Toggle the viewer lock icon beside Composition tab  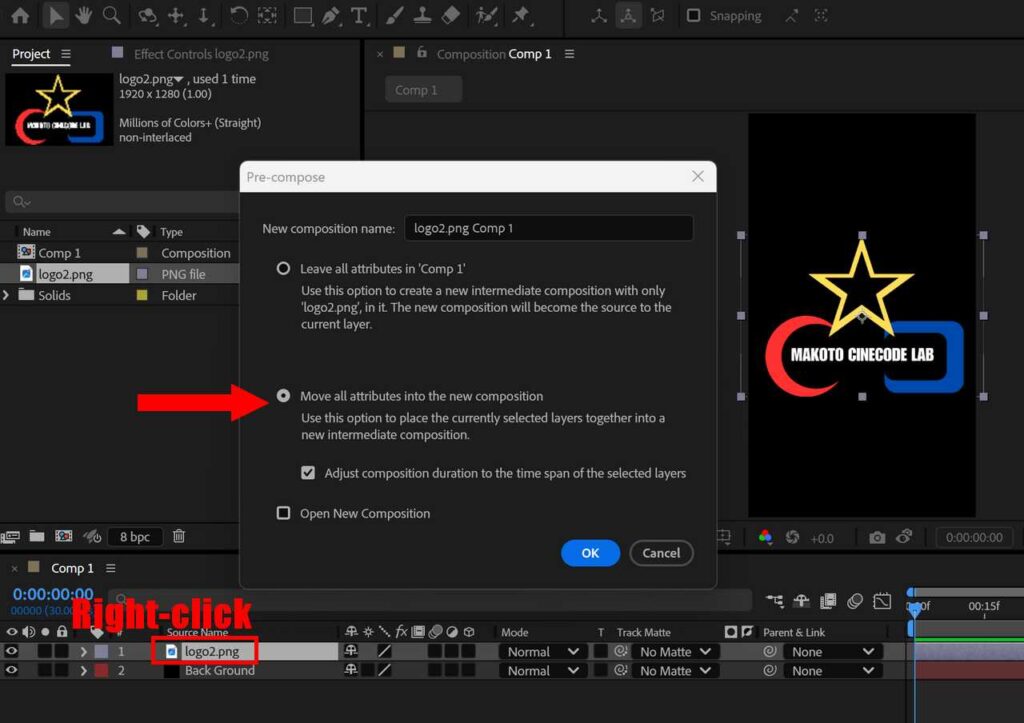coord(422,53)
